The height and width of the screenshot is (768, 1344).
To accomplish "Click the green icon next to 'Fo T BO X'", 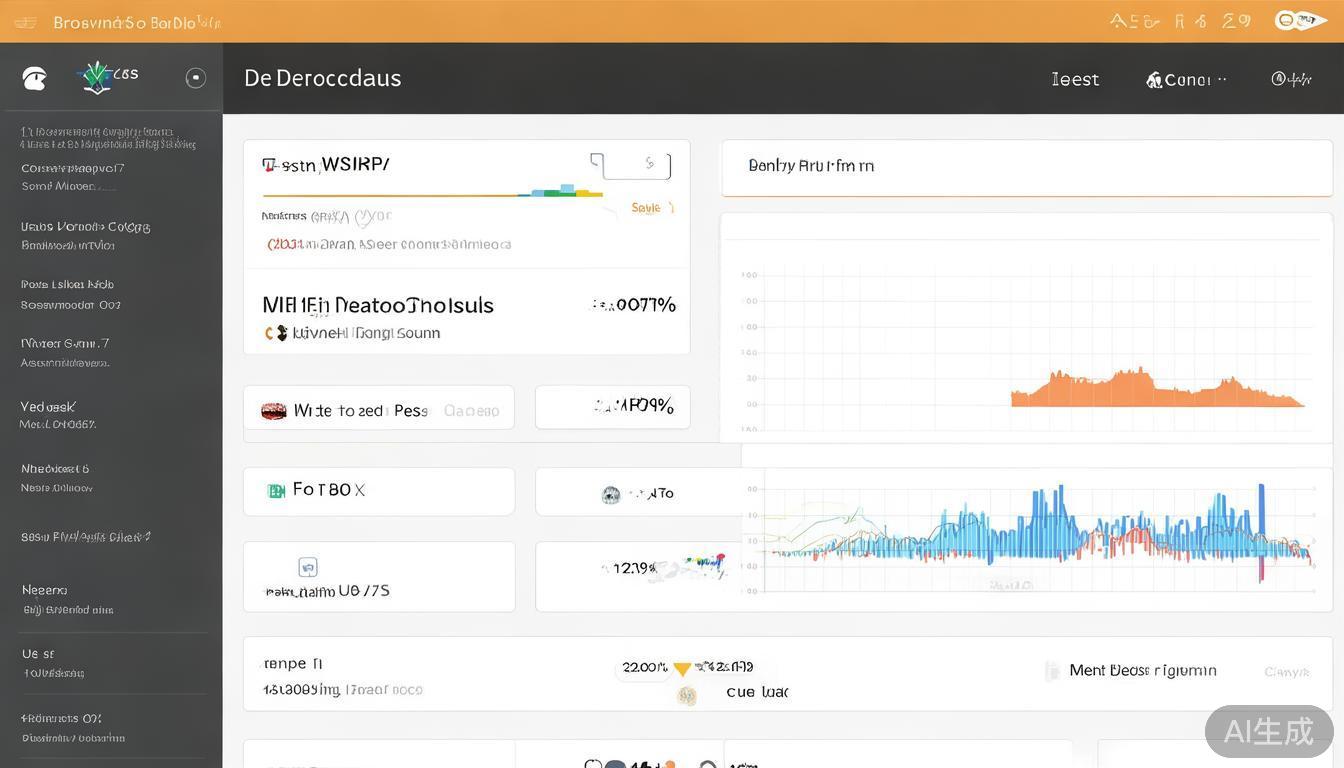I will tap(276, 491).
